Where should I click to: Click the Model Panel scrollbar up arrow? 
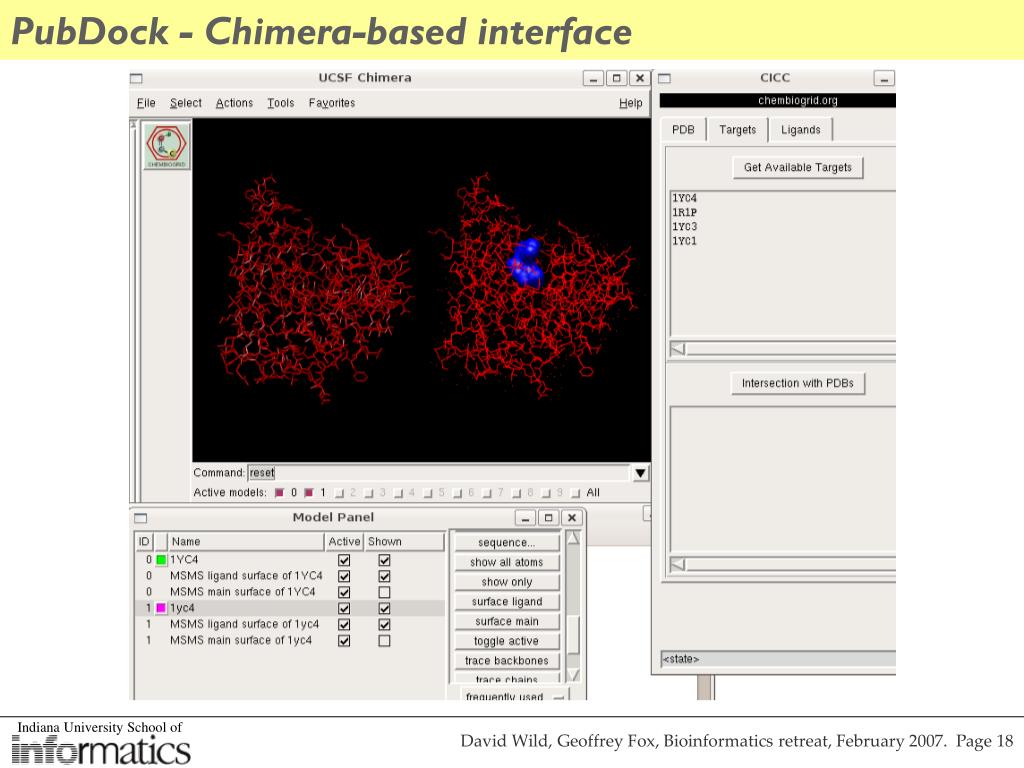coord(573,538)
